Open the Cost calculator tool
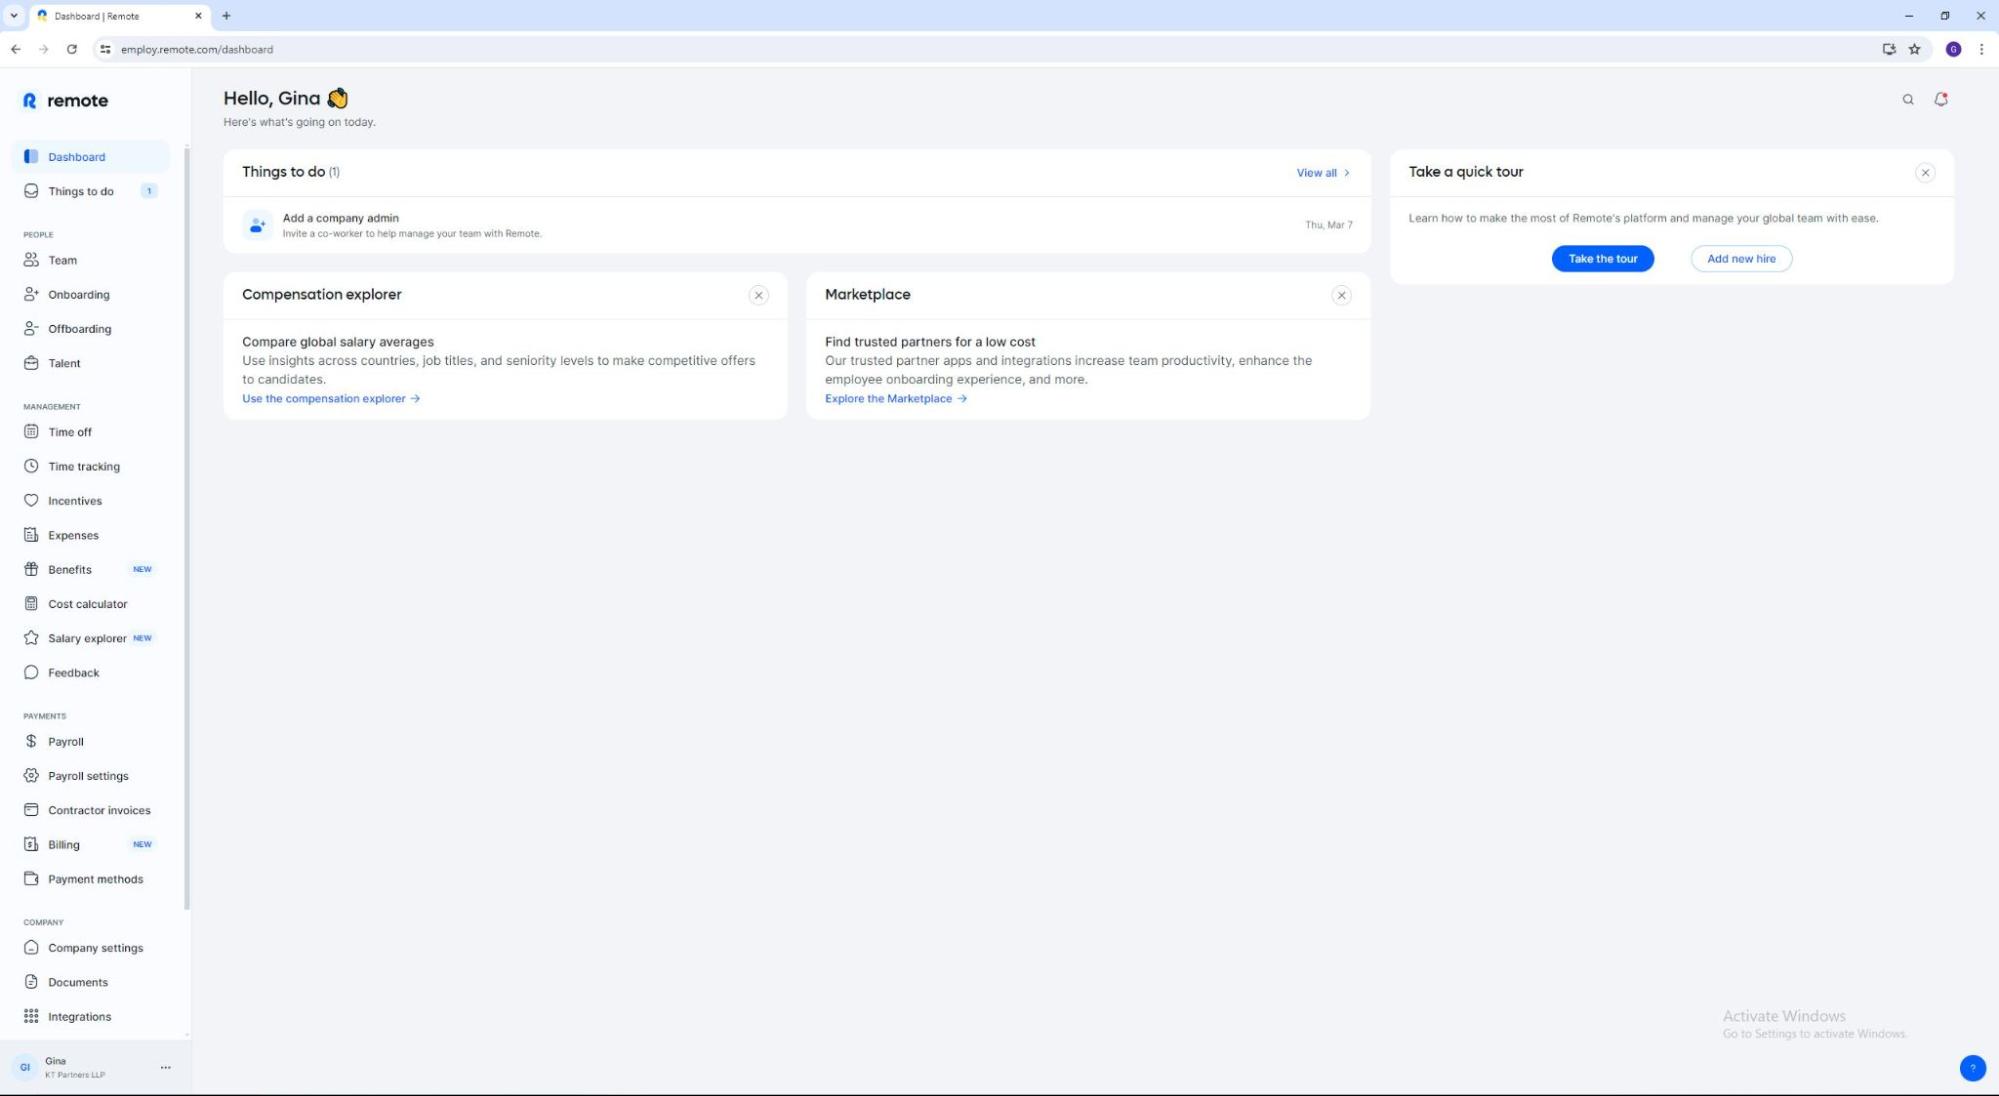The width and height of the screenshot is (1999, 1096). click(87, 603)
